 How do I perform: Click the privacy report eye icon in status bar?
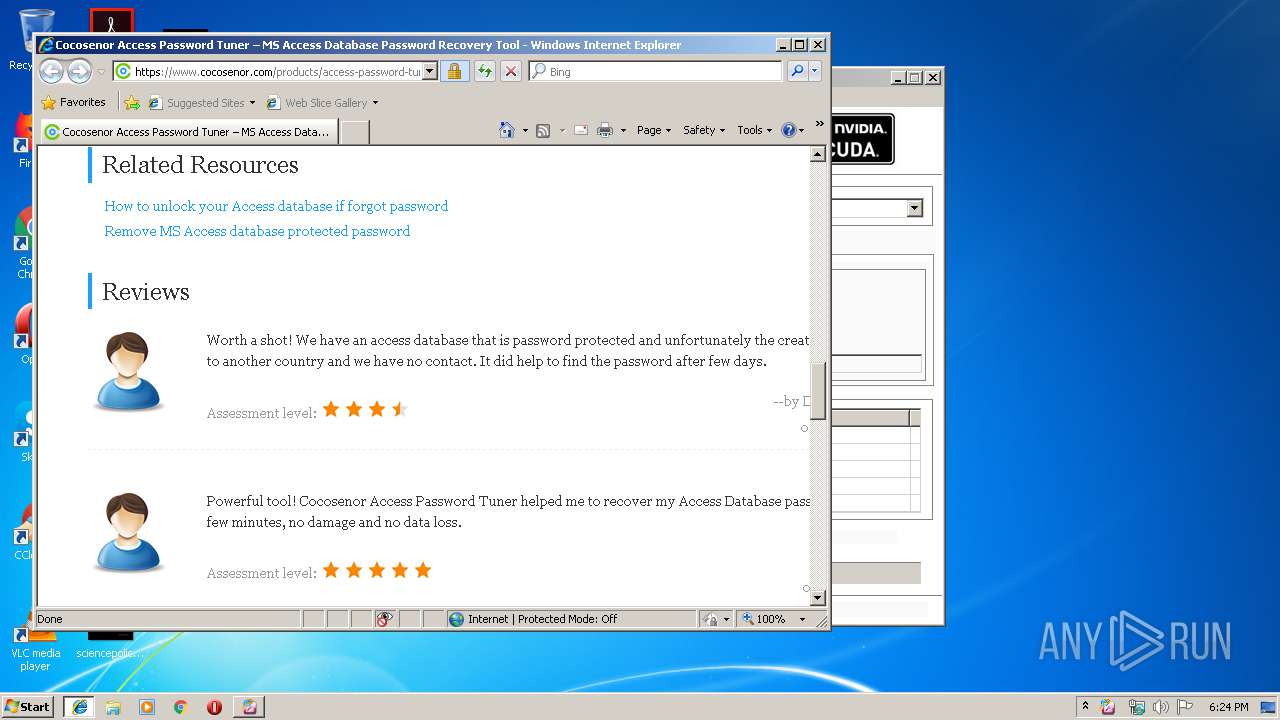pos(385,619)
